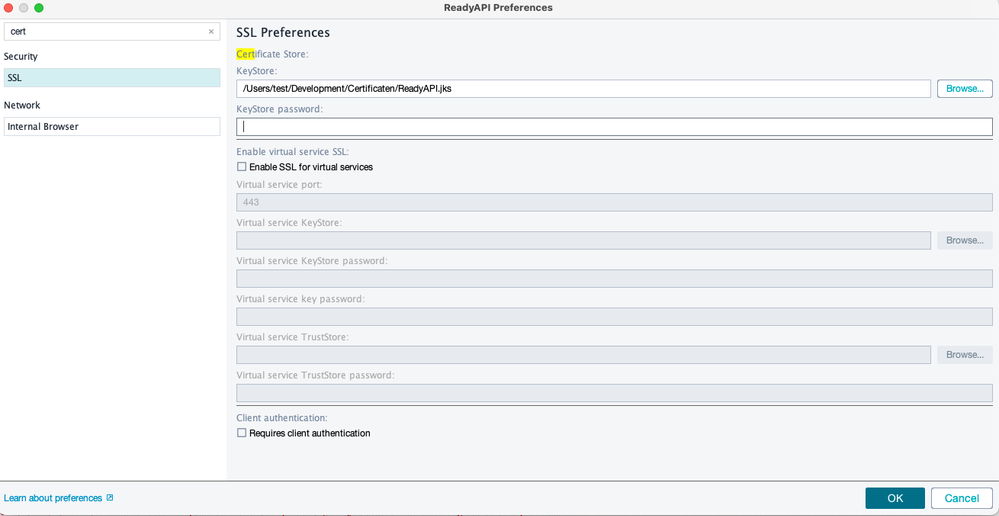Click the external link icon beside Learn about preferences
999x516 pixels.
110,498
